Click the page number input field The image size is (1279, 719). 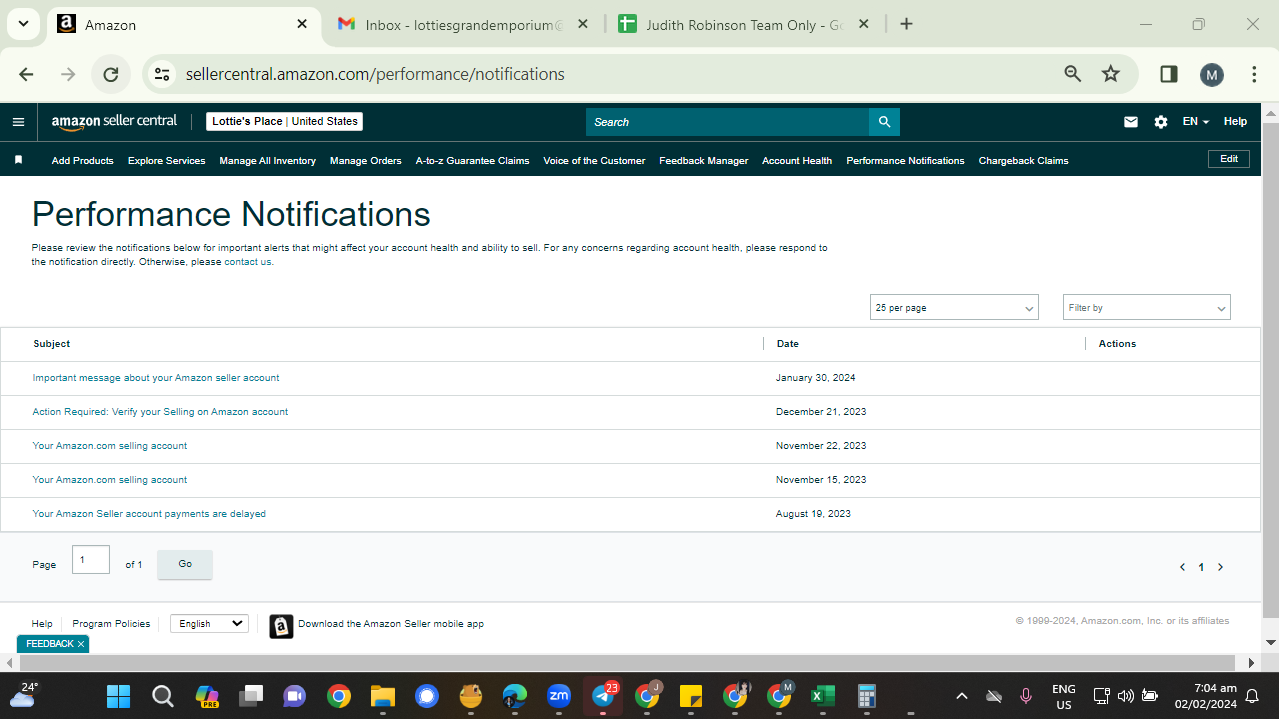point(91,560)
